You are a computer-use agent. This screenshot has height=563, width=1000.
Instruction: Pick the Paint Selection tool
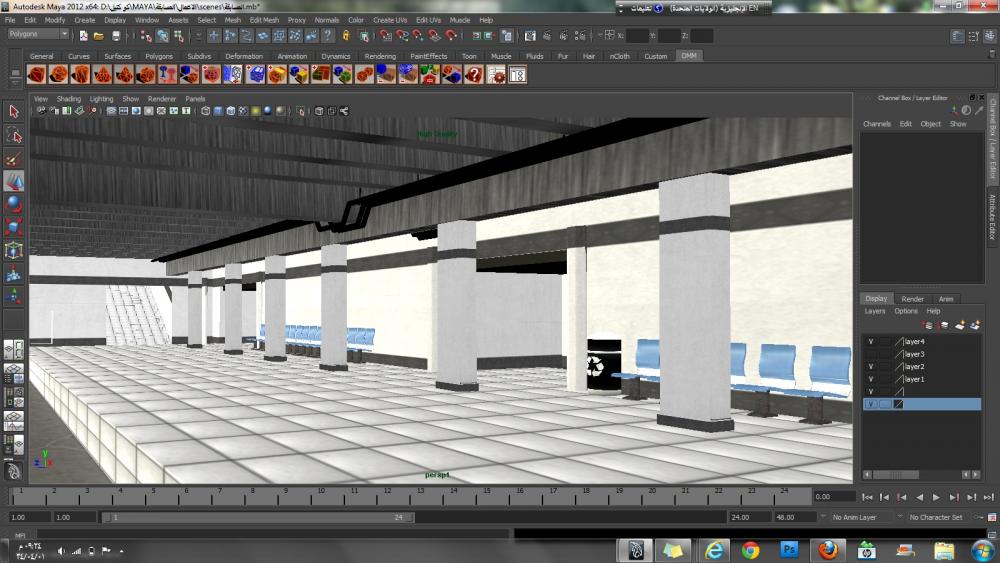[13, 158]
